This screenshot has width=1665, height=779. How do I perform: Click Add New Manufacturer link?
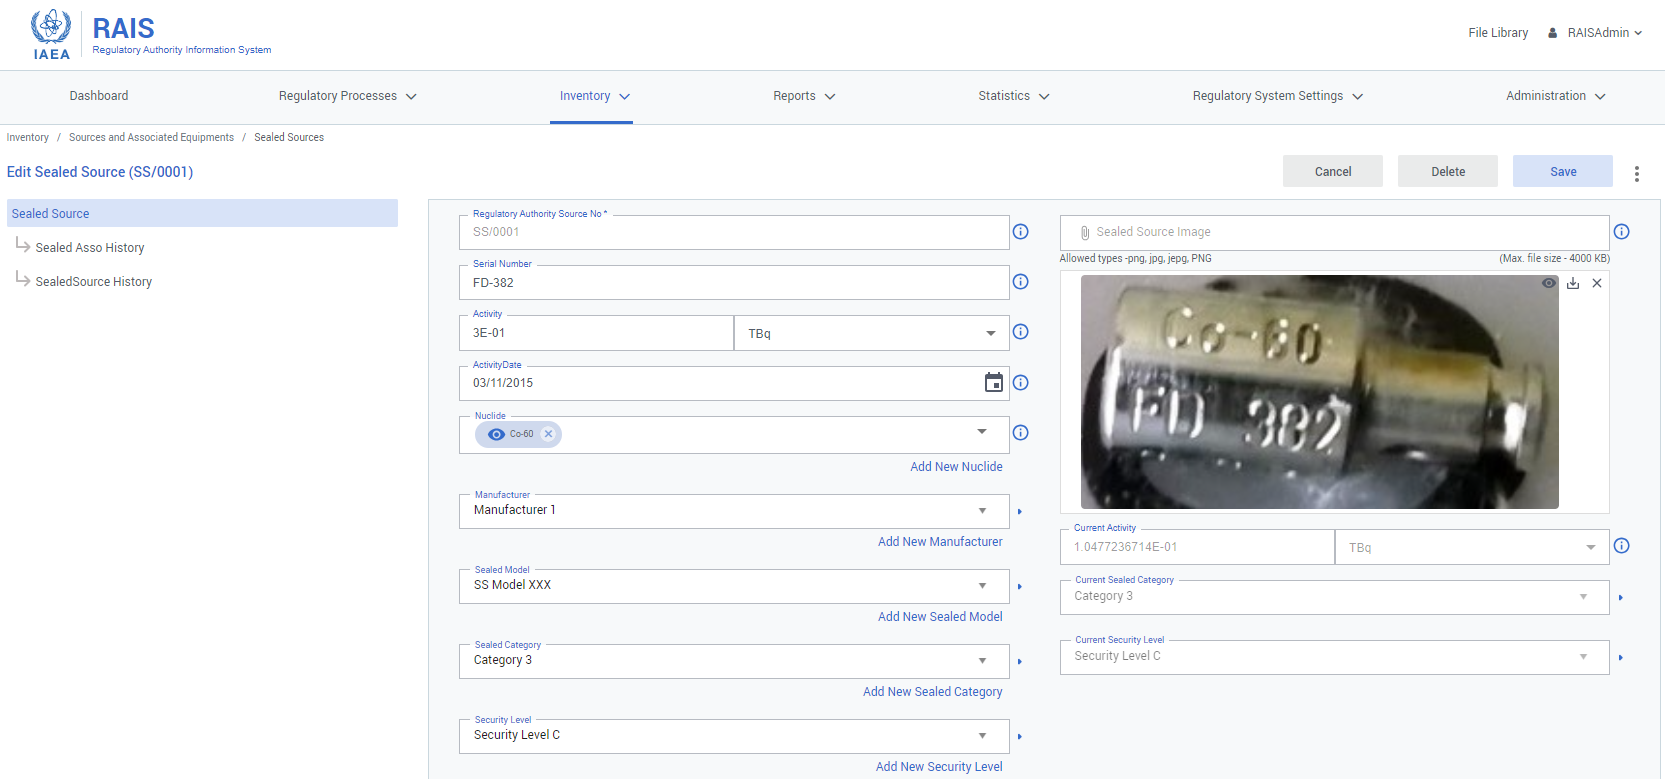[x=940, y=542]
